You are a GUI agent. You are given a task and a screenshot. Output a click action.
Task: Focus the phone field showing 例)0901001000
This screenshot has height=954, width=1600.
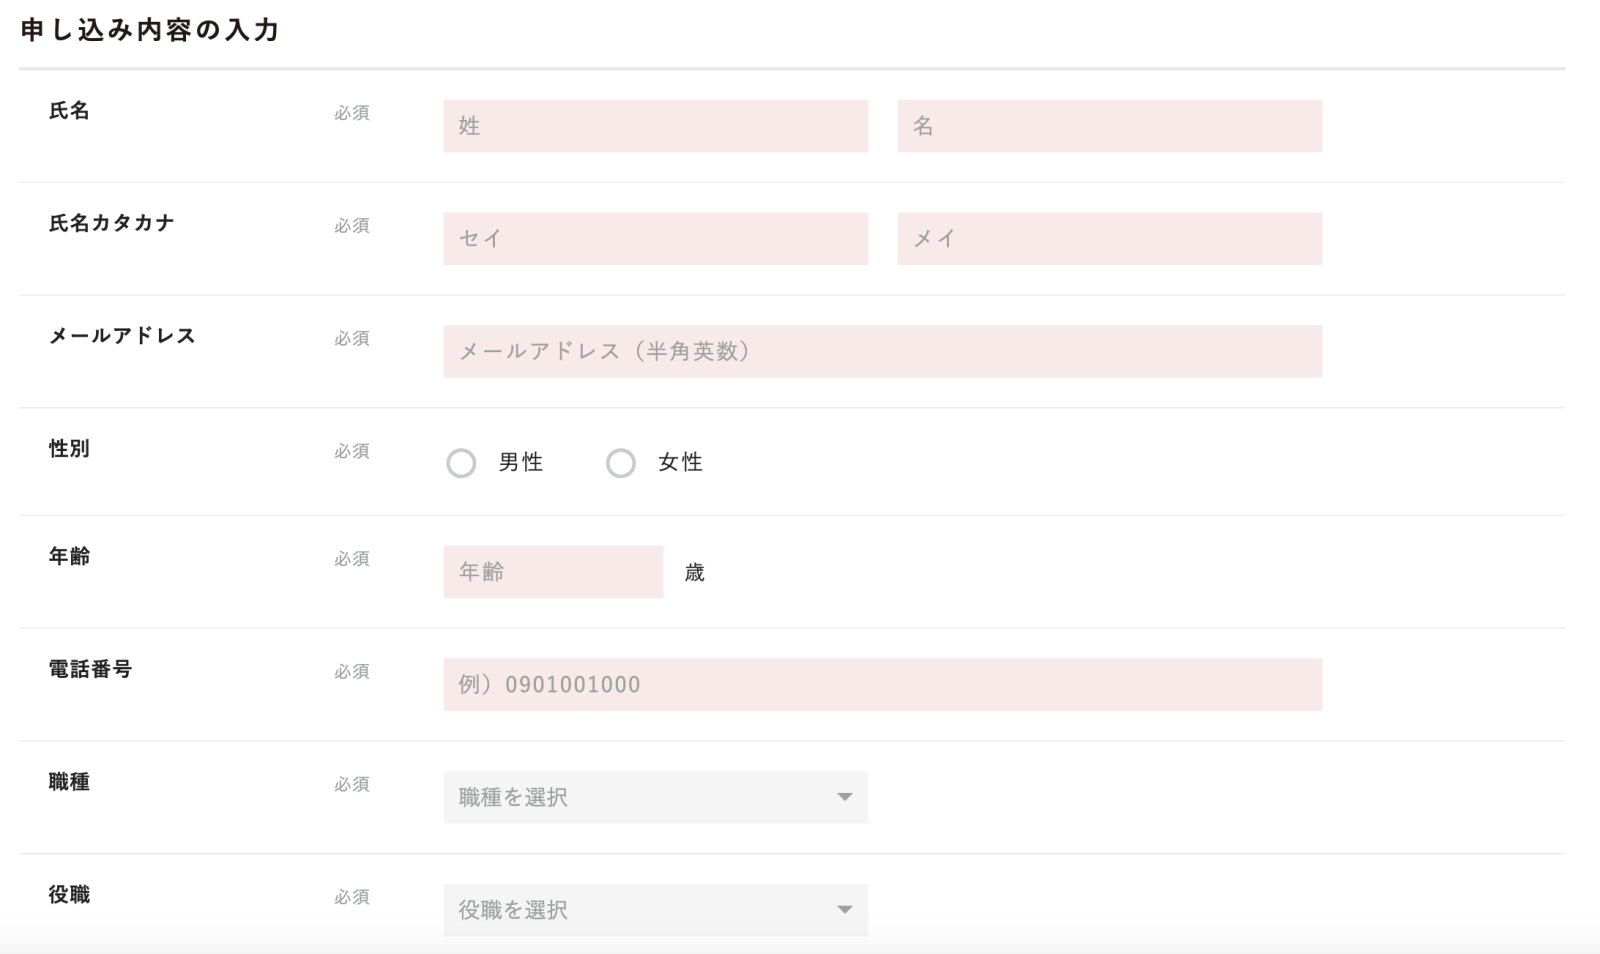pos(882,684)
